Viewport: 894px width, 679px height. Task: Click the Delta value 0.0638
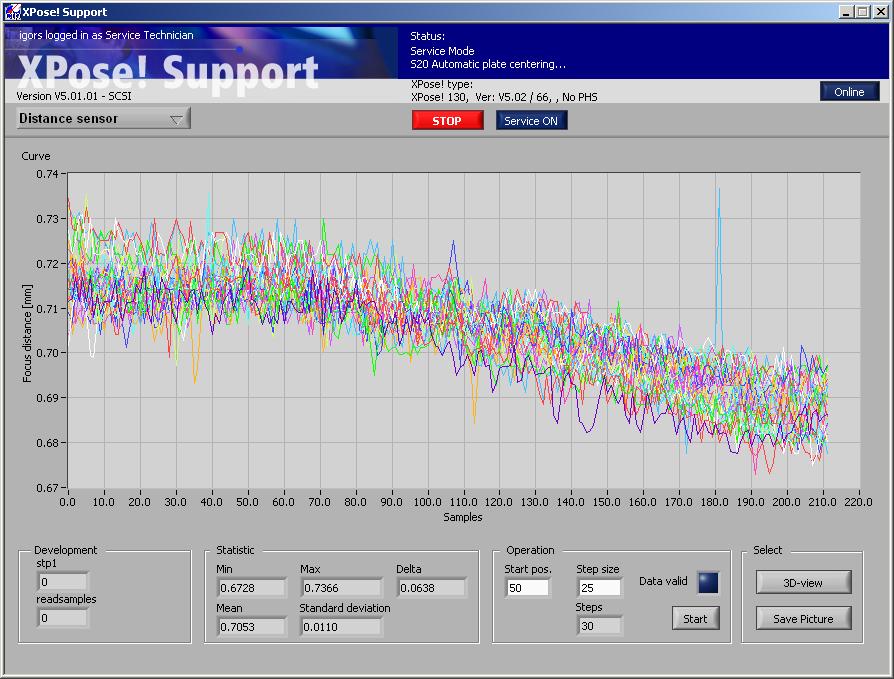pyautogui.click(x=432, y=588)
